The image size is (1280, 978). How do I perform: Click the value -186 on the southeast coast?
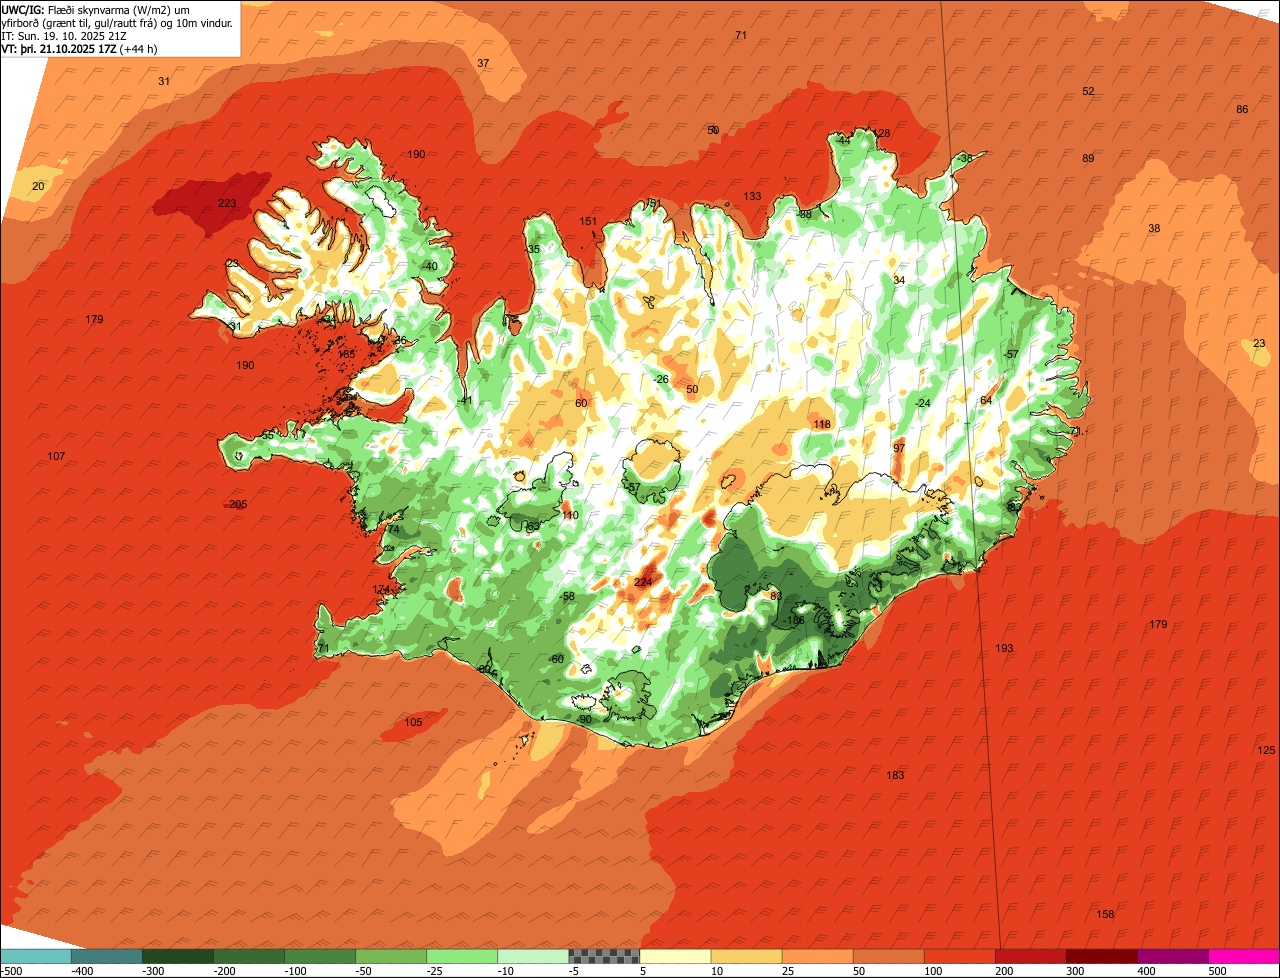point(794,620)
